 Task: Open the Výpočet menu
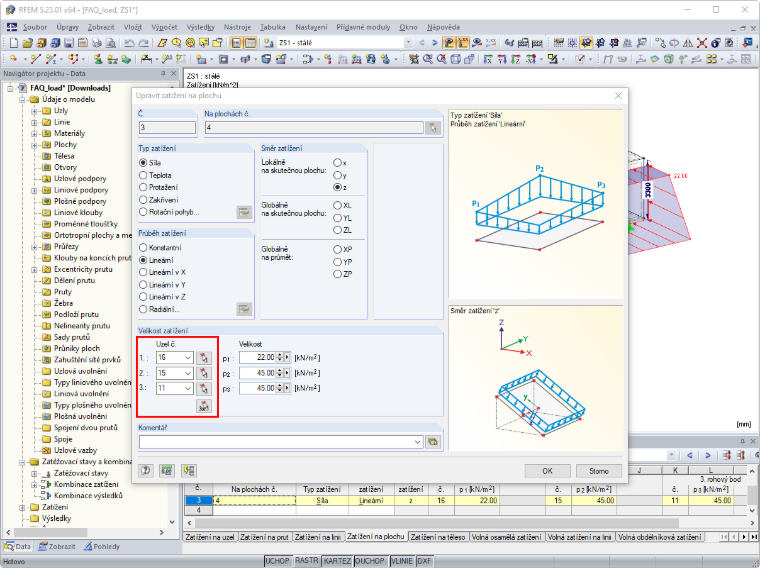pyautogui.click(x=164, y=27)
